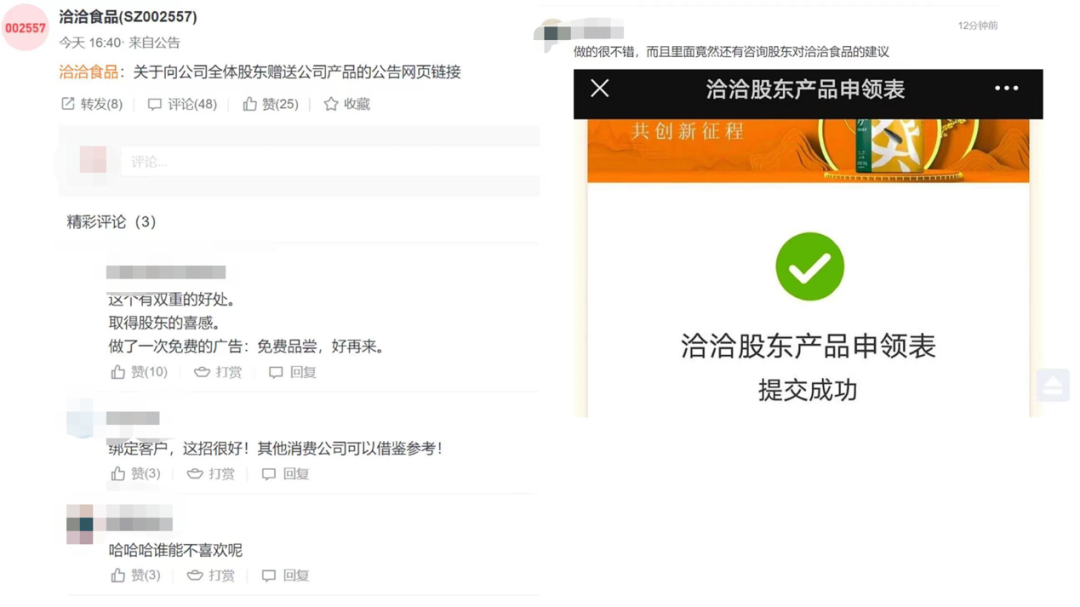Image resolution: width=1080 pixels, height=607 pixels.
Task: Click the 洽洽股东产品申领表 title in the black header
Action: click(805, 89)
